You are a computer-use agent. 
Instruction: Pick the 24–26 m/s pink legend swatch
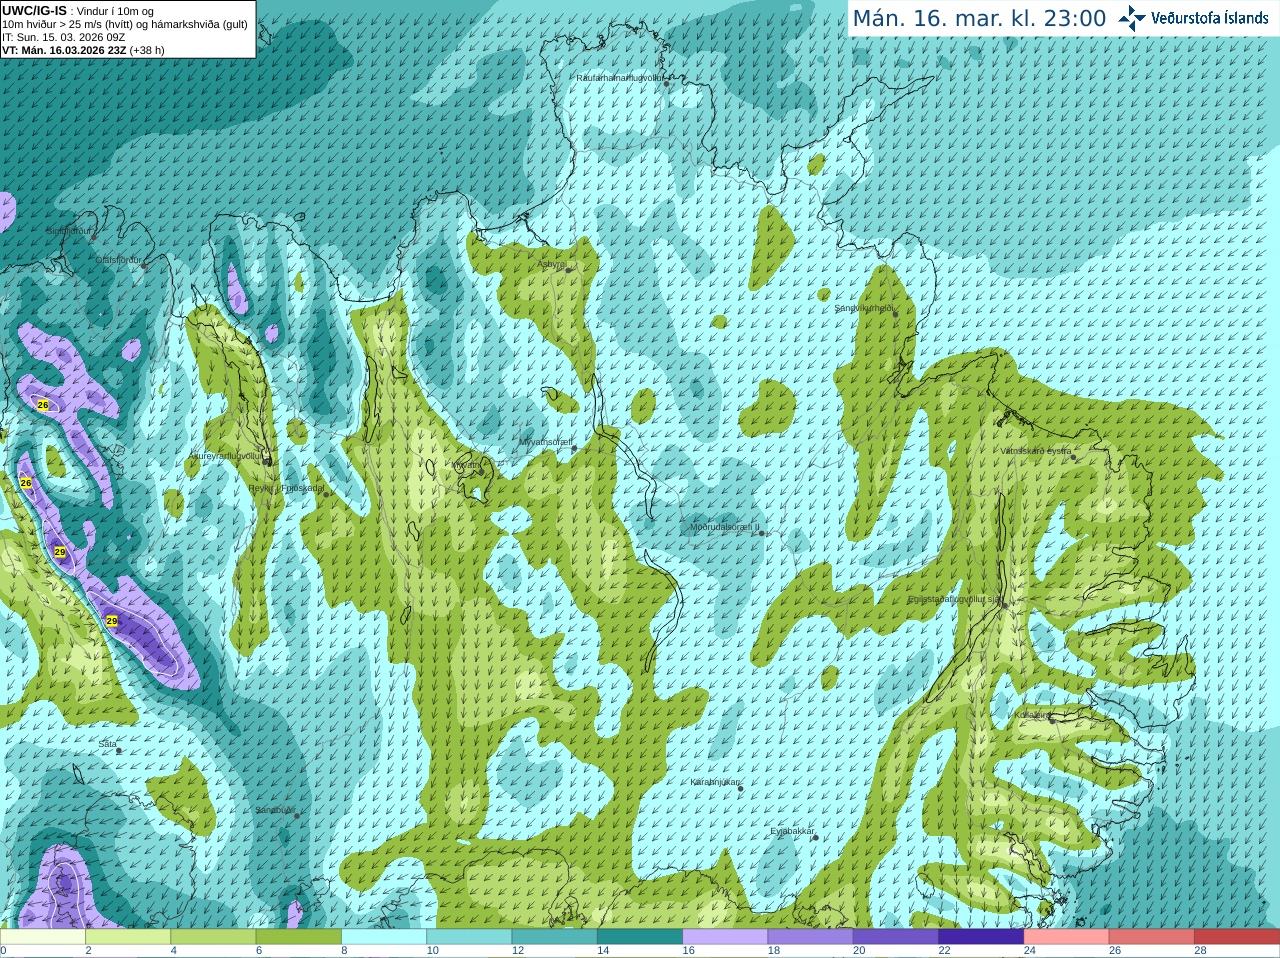(1066, 937)
